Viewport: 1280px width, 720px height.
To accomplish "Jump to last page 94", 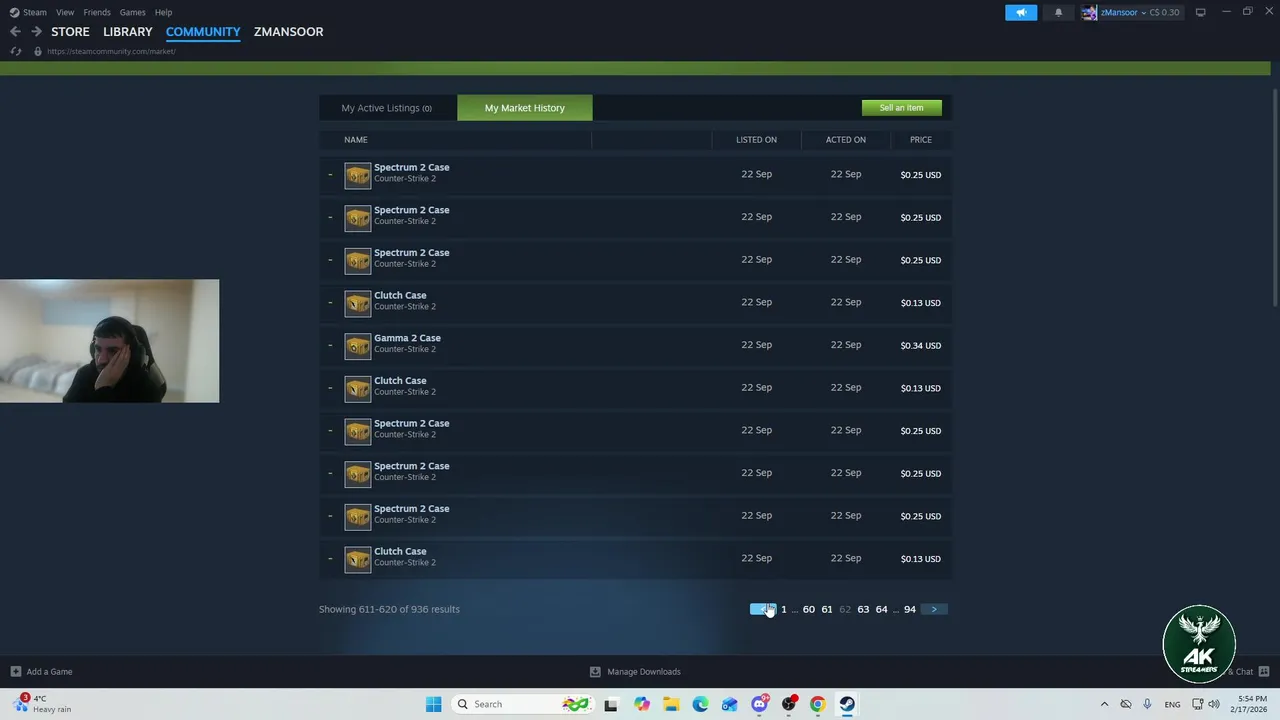I will coord(910,609).
